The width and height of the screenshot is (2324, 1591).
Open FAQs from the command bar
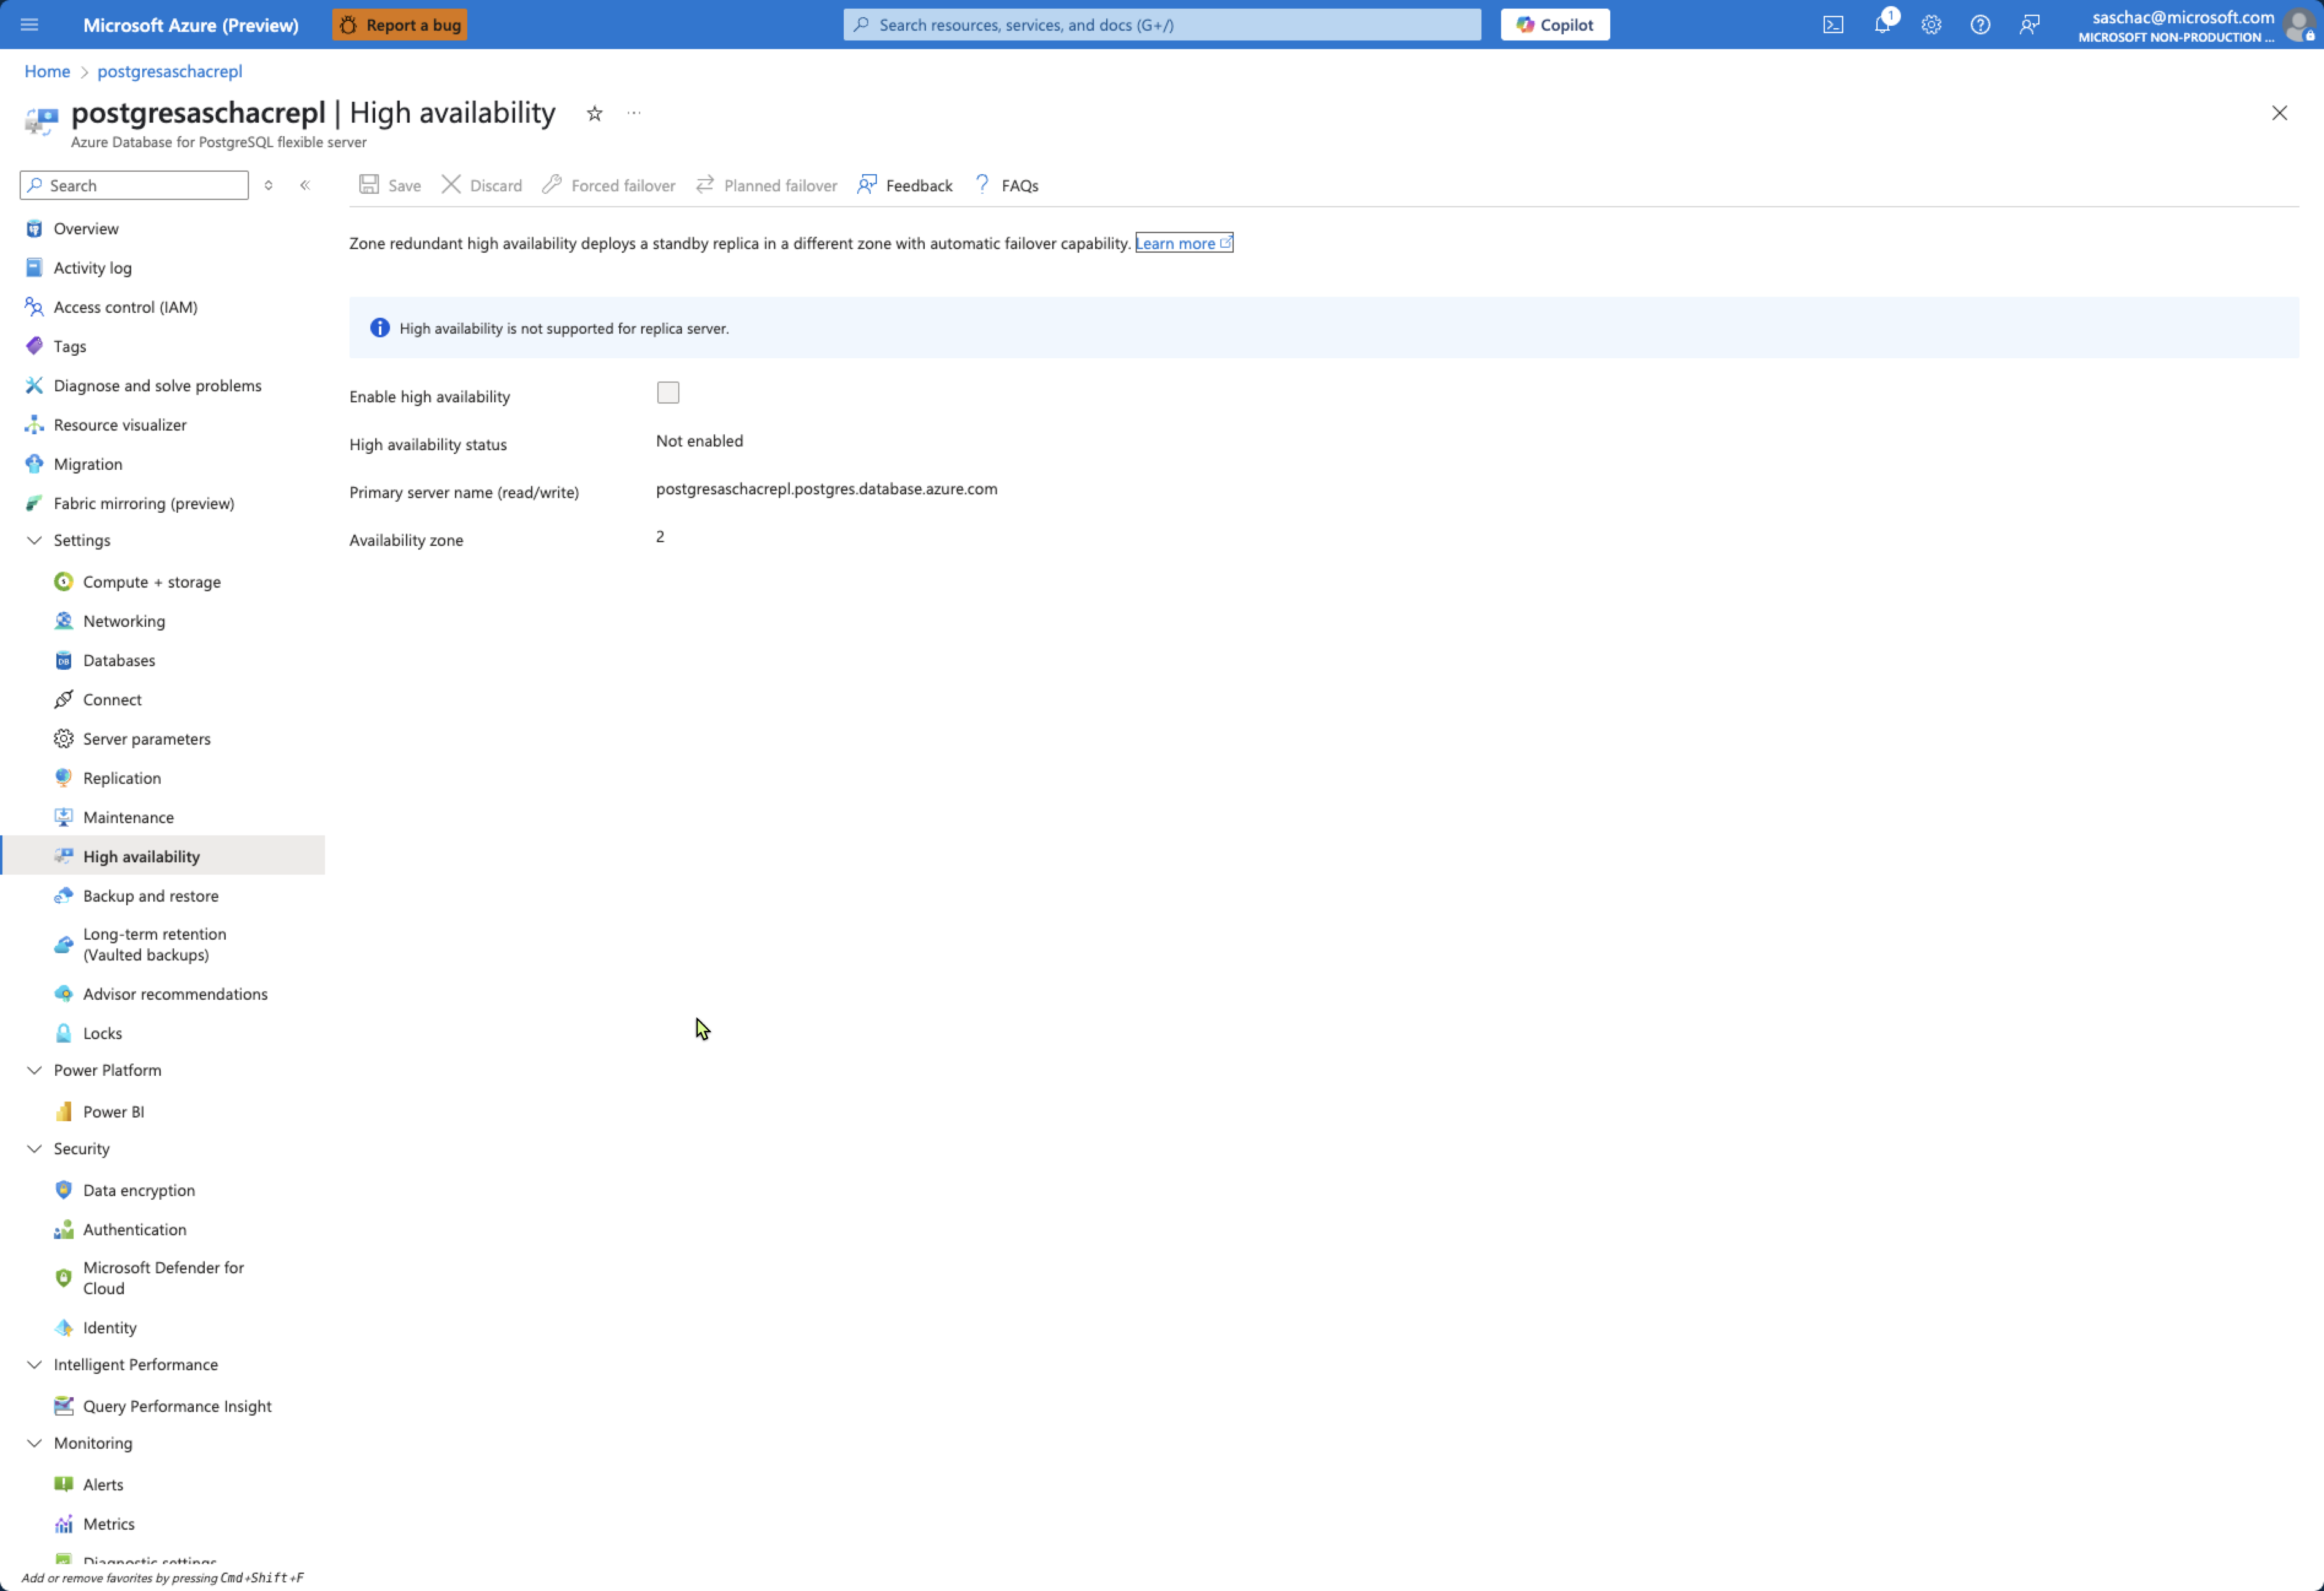pyautogui.click(x=1006, y=185)
